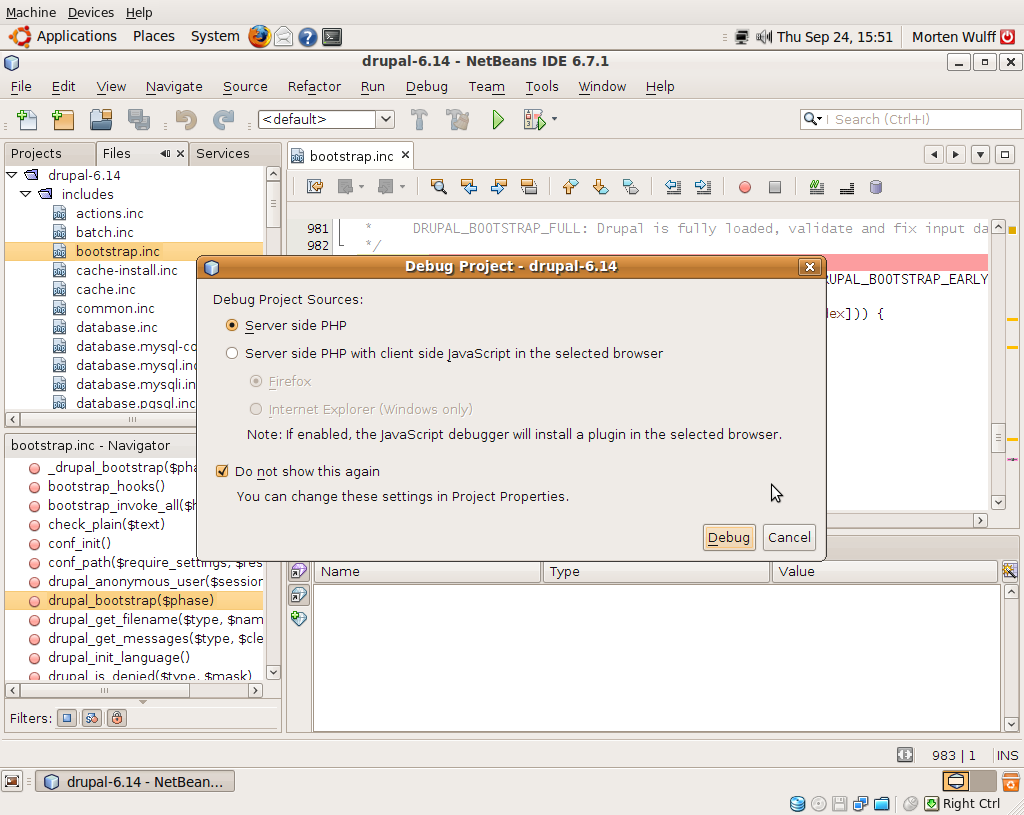Screen dimensions: 1024x815
Task: Click the editor Find Selection magnifier icon
Action: click(439, 187)
